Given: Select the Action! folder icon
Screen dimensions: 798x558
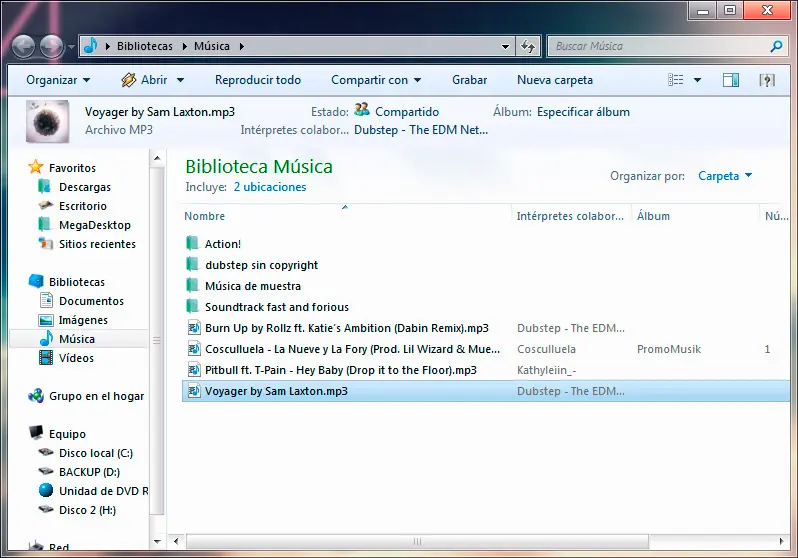Looking at the screenshot, I should click(x=192, y=243).
